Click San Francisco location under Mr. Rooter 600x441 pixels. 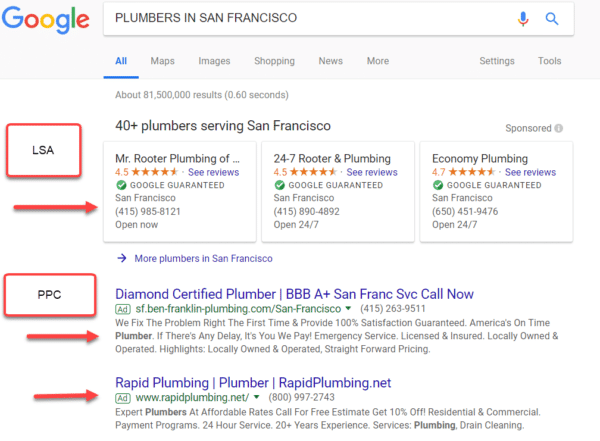pos(145,198)
